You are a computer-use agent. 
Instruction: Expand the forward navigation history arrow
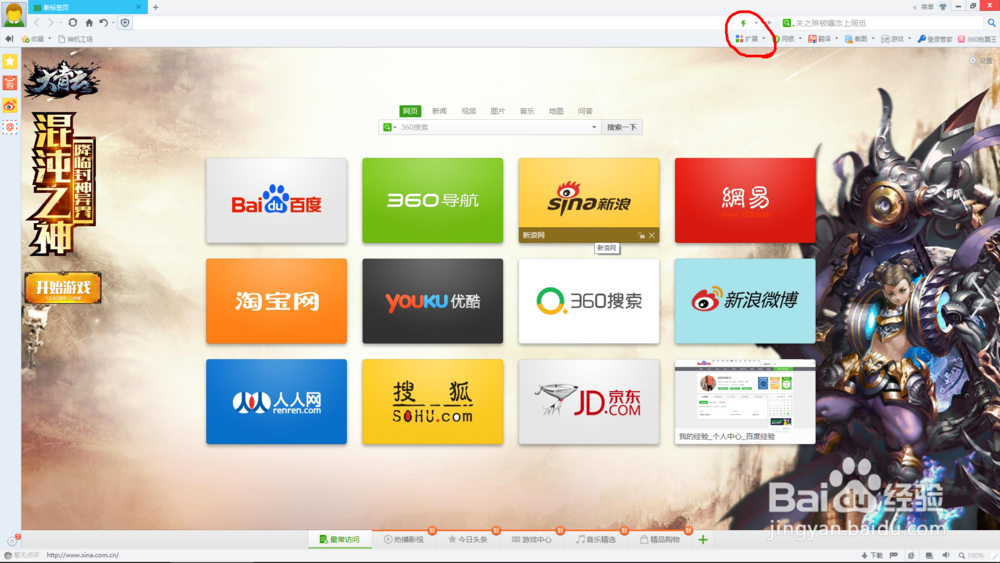tap(61, 23)
